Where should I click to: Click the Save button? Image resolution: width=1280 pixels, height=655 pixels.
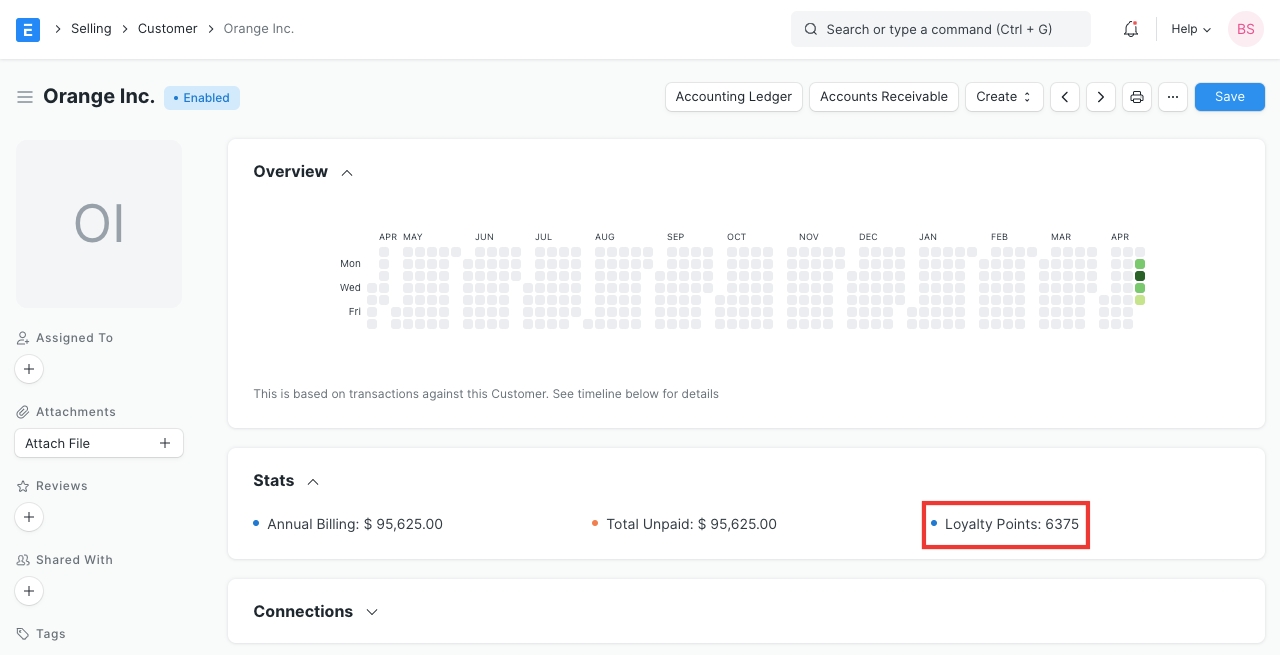coord(1229,97)
